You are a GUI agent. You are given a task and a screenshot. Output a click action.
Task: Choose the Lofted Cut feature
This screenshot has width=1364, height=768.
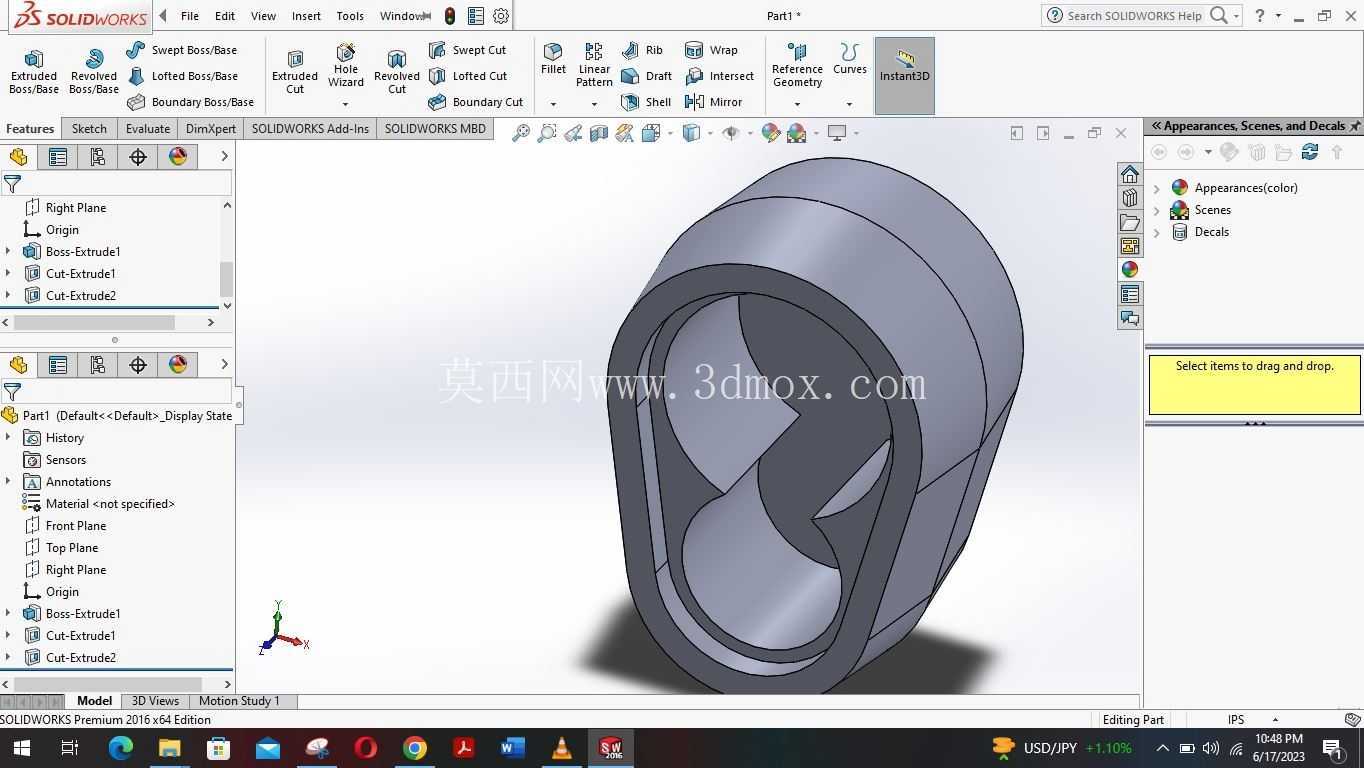pyautogui.click(x=467, y=76)
